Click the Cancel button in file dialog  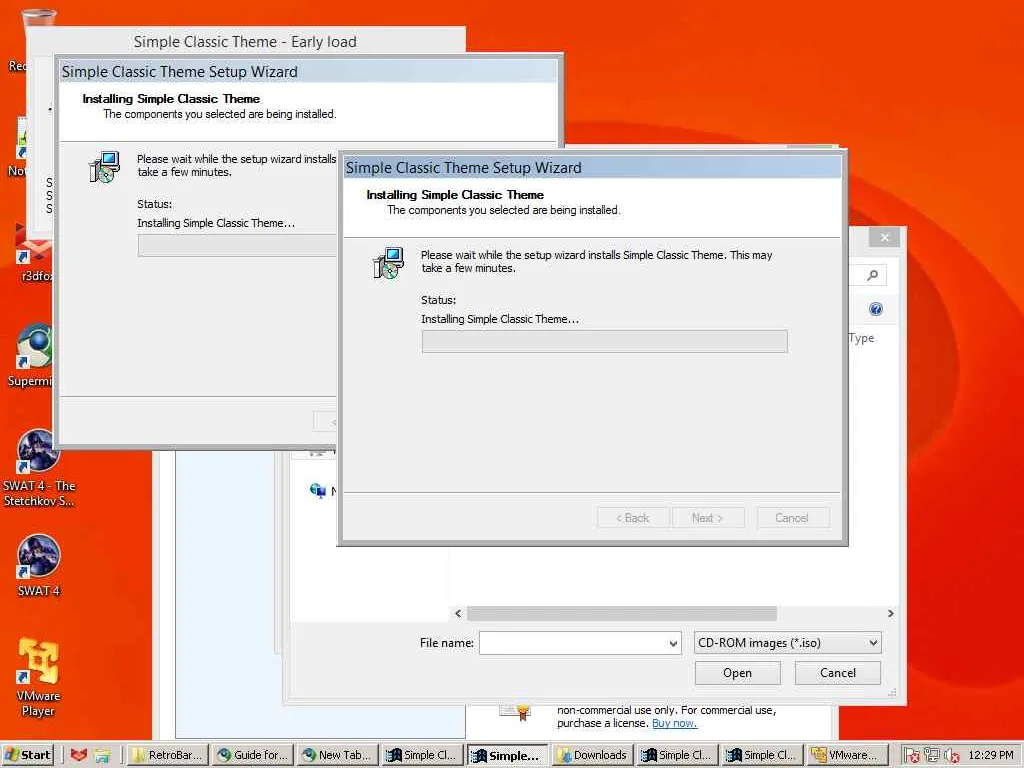837,673
